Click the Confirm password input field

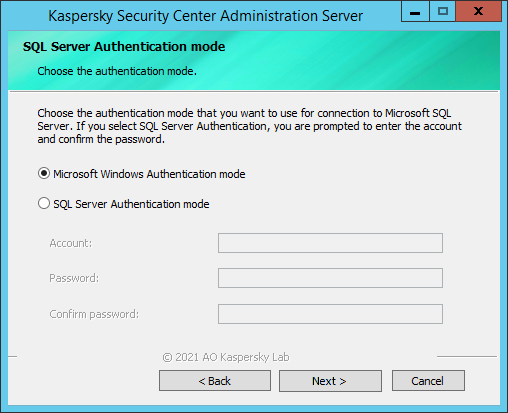pos(330,314)
